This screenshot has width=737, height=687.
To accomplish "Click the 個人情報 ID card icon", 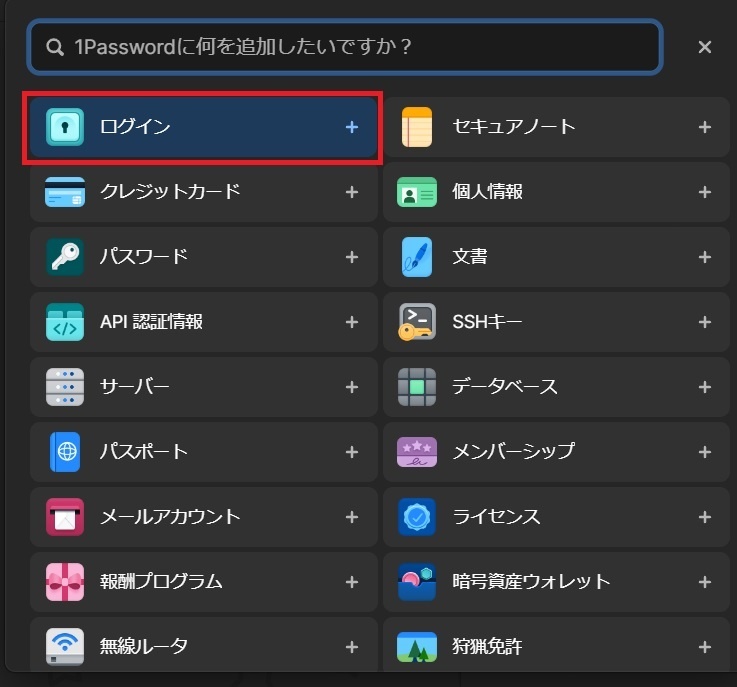I will (417, 192).
